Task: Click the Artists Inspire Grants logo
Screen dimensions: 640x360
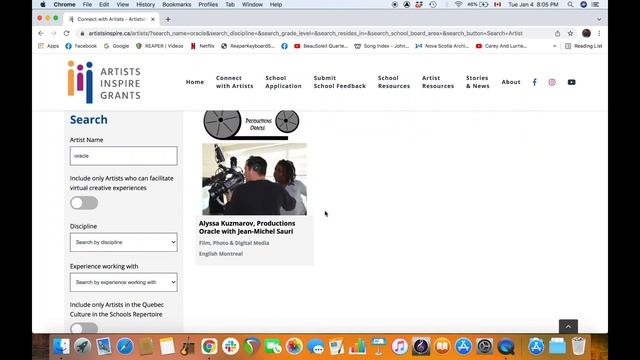Action: 104,82
